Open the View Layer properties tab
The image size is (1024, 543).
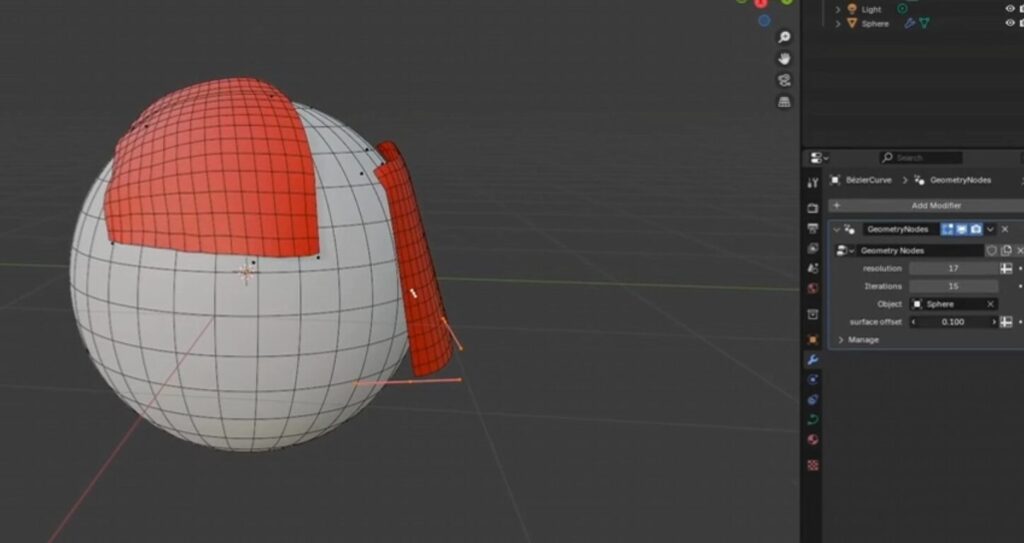click(x=813, y=248)
